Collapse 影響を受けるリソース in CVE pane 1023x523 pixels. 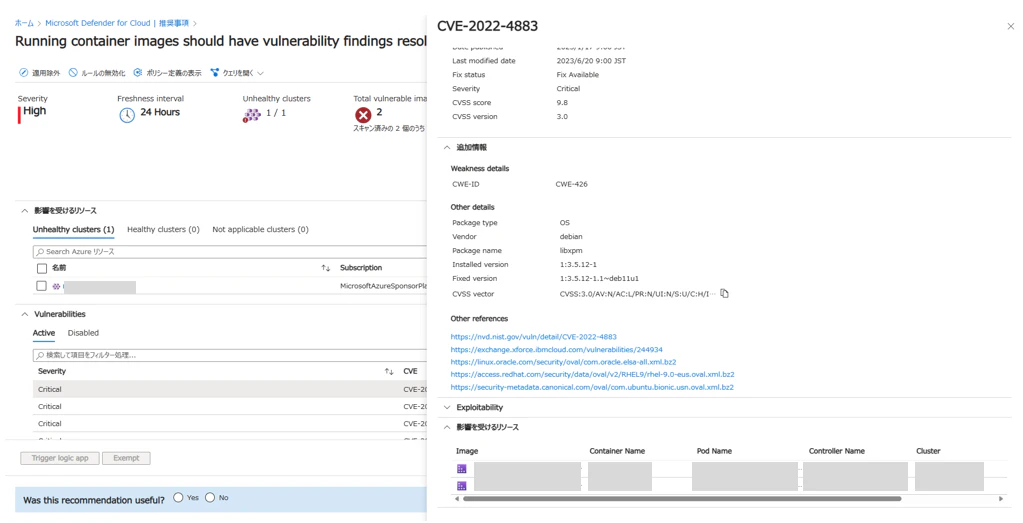[x=447, y=427]
